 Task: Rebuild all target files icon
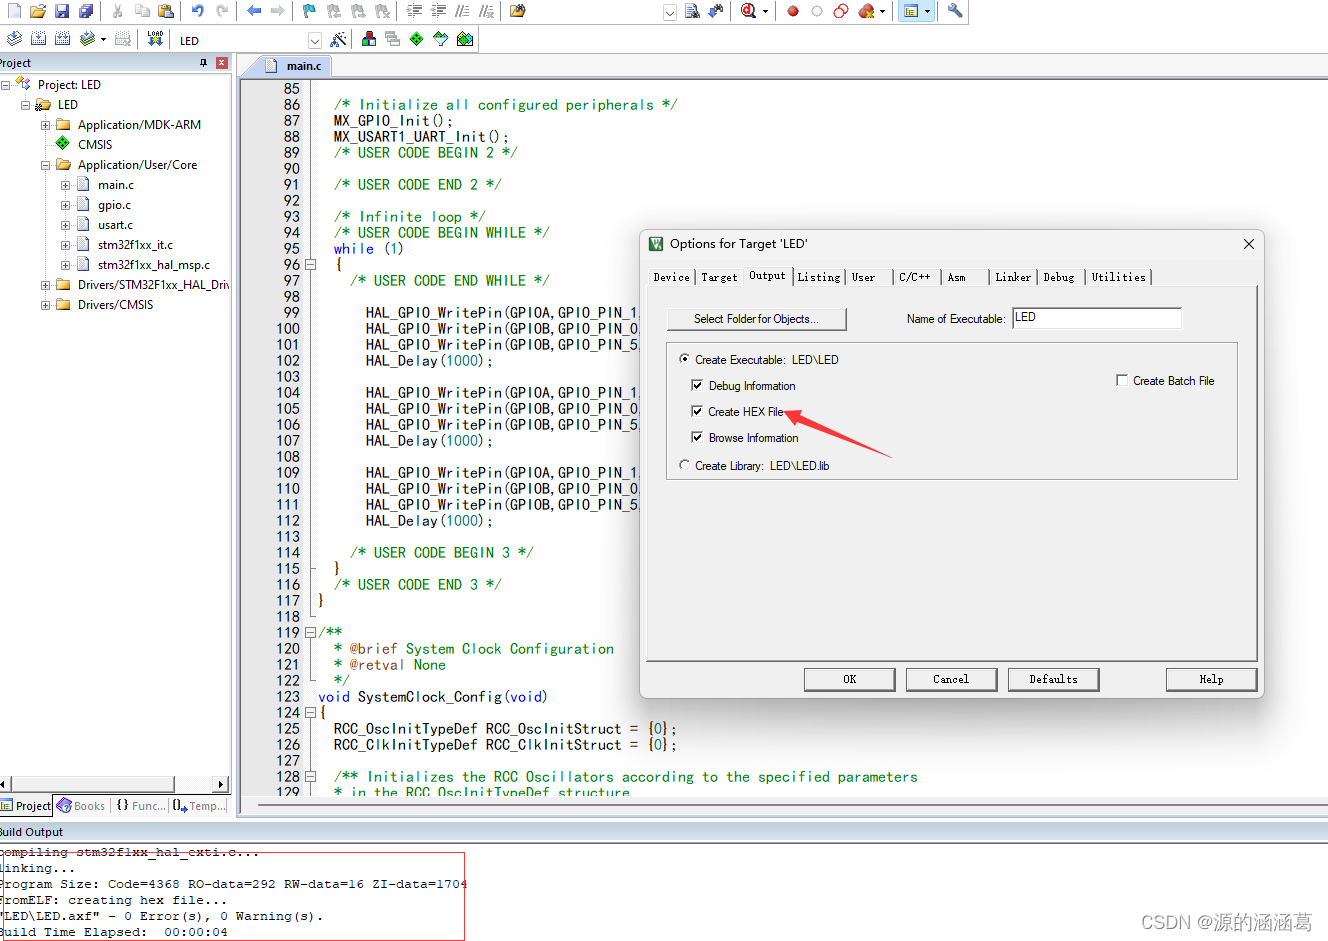click(62, 39)
